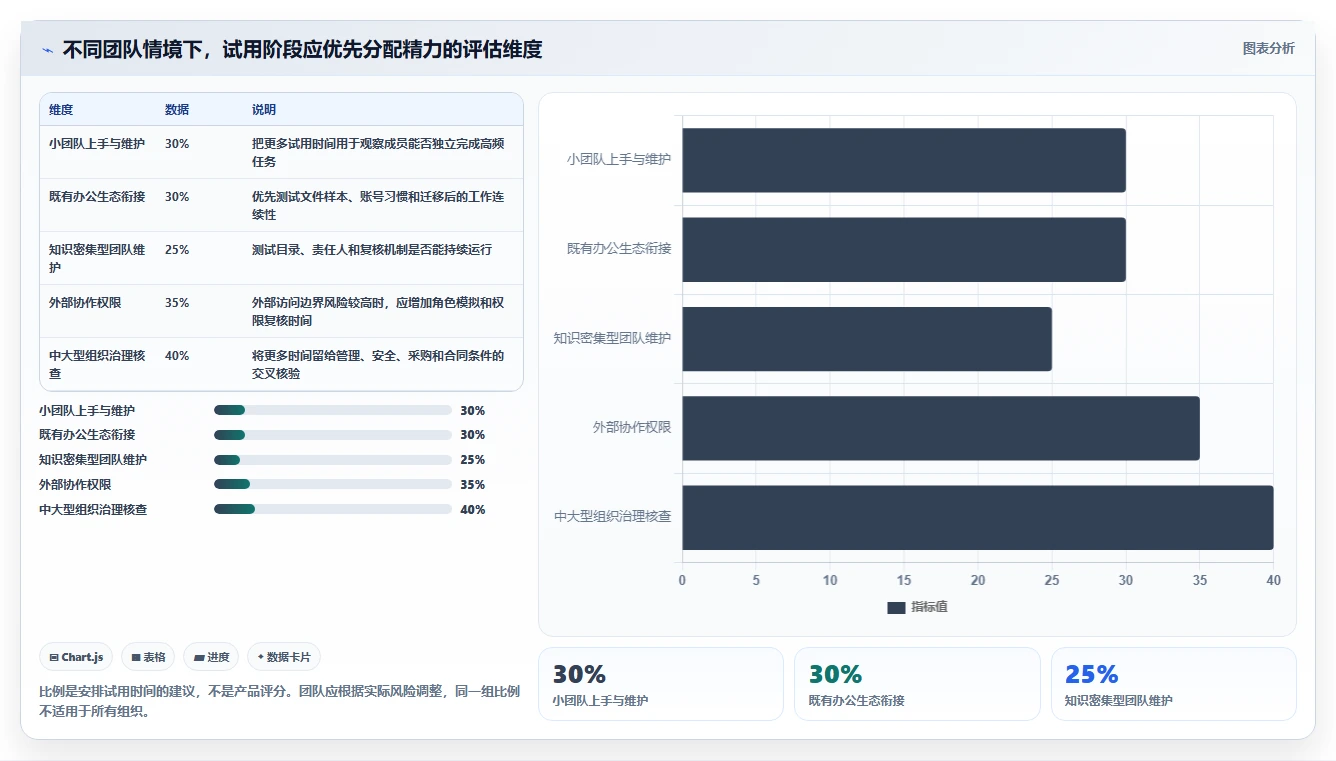
Task: Toggle the 指标值 legend entry
Action: (x=917, y=607)
